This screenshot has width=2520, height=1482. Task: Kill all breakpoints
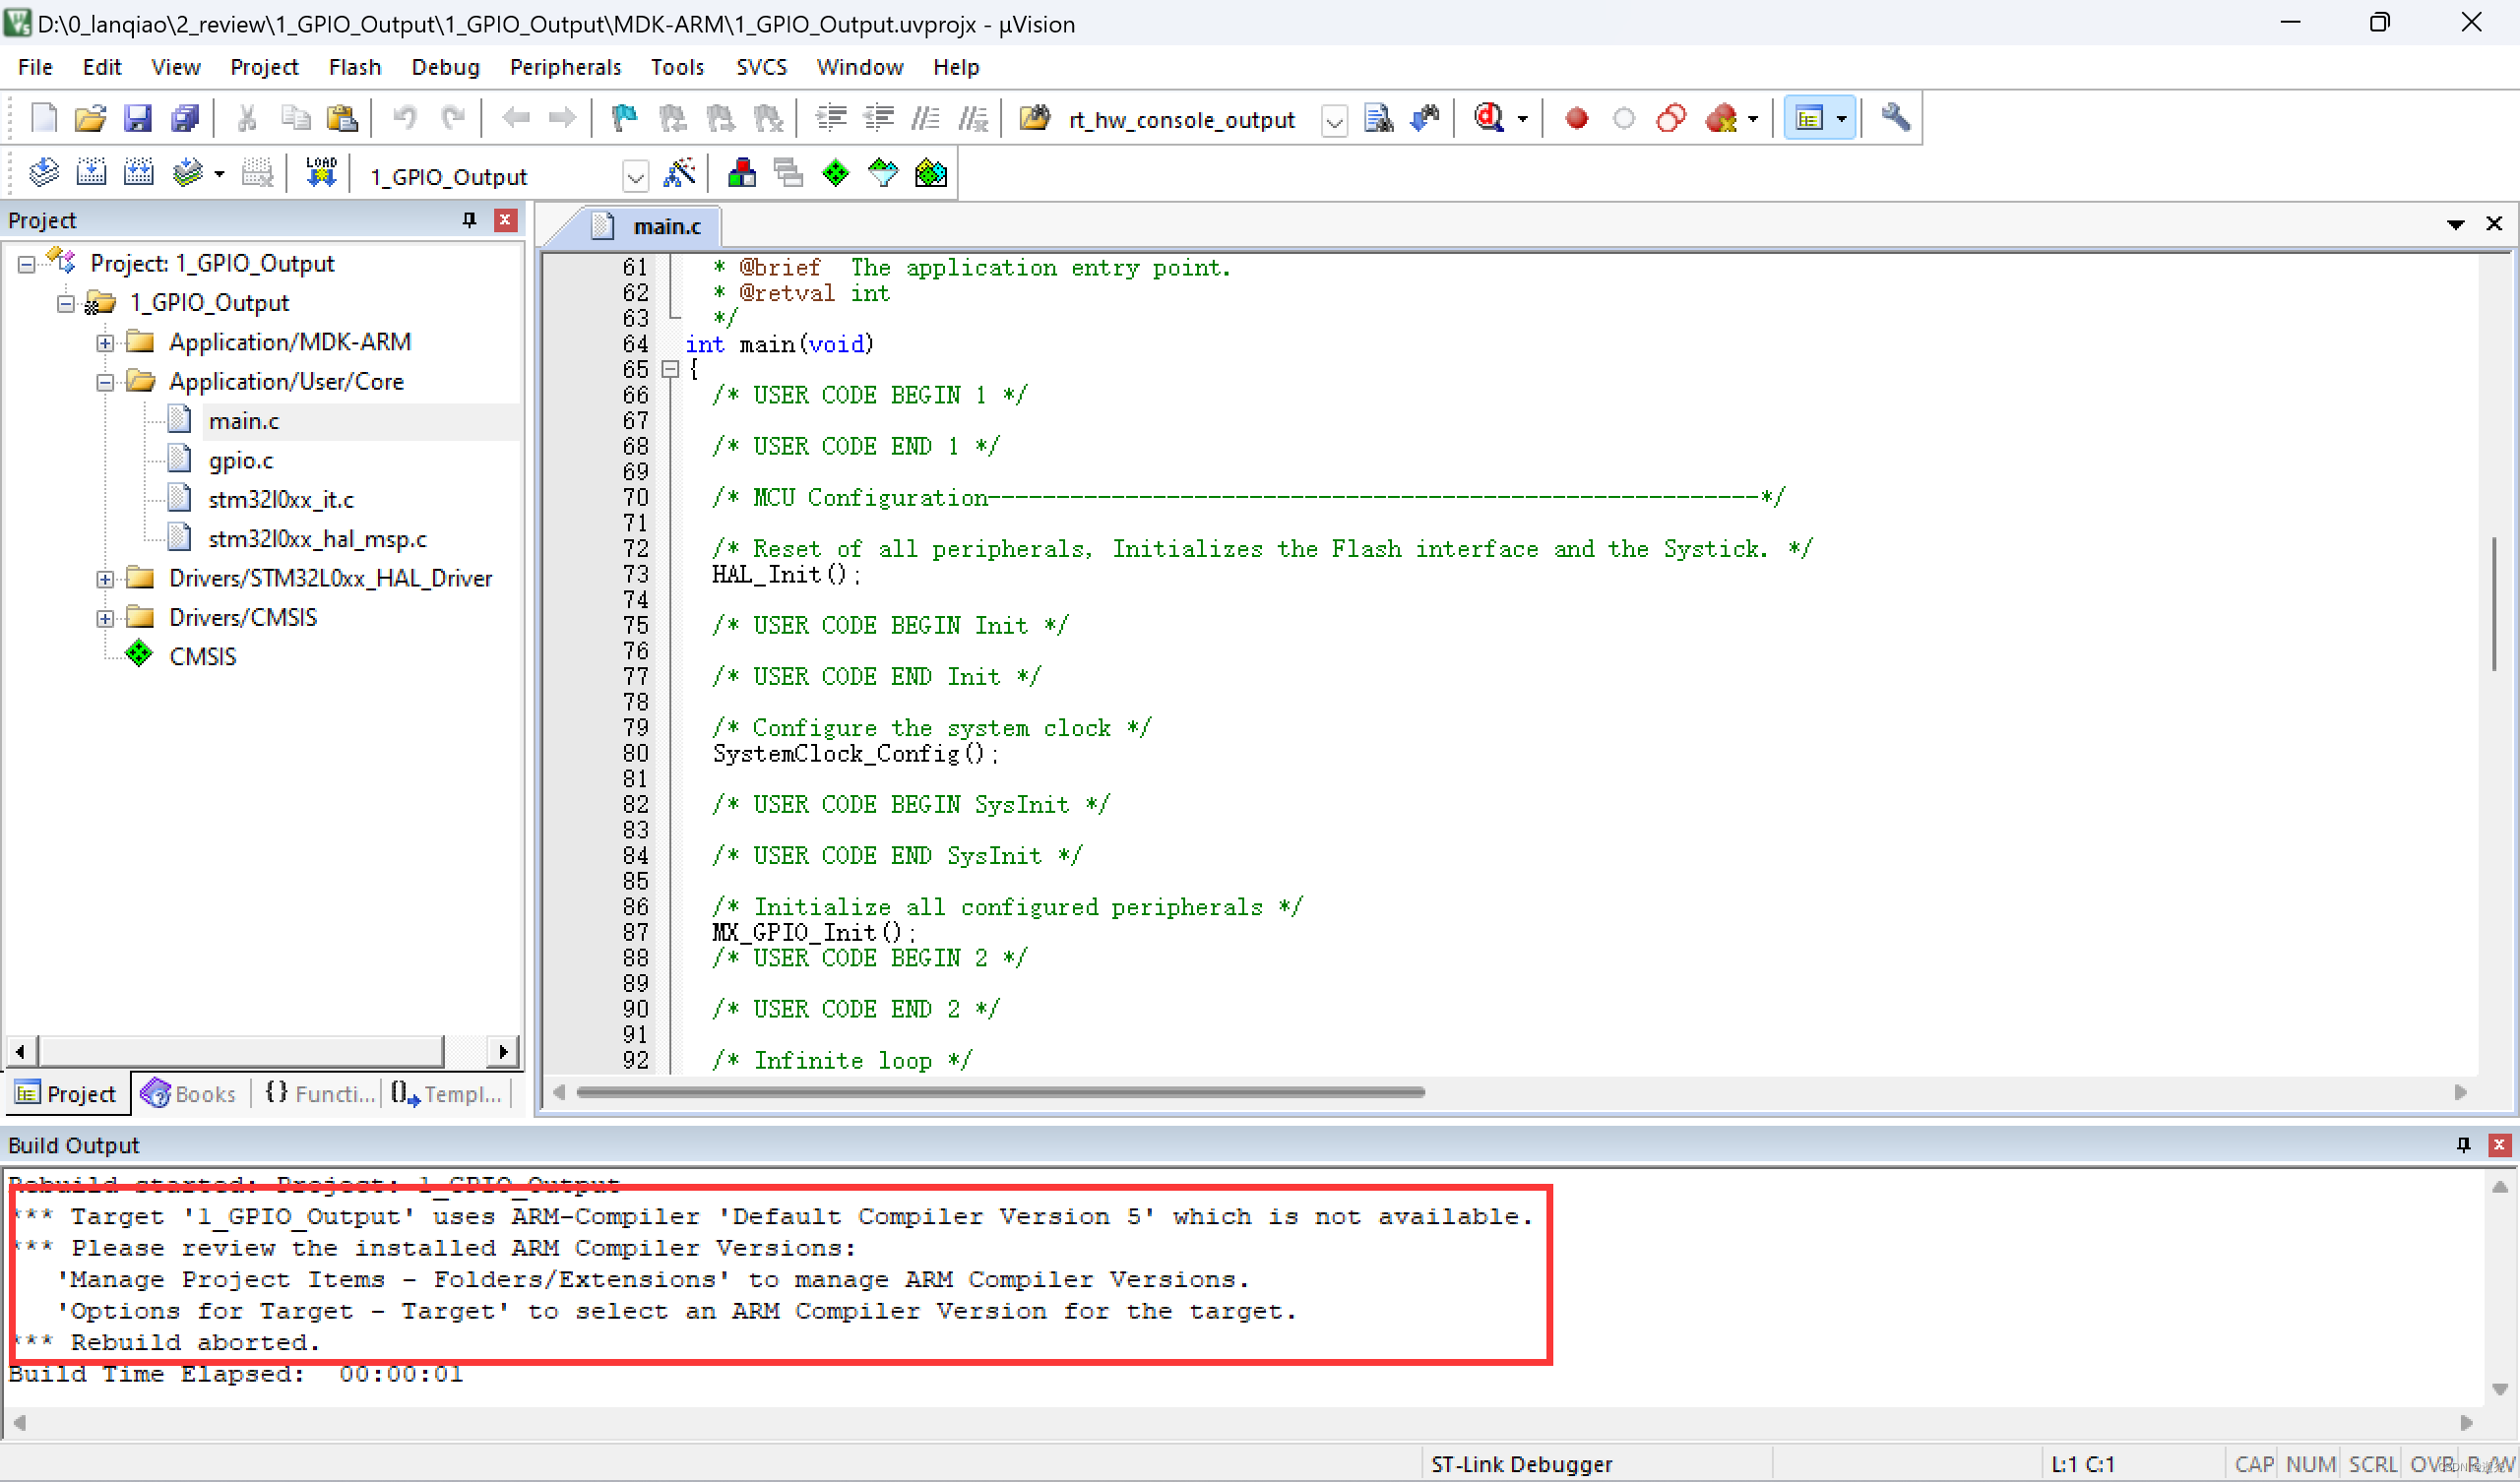(1721, 119)
